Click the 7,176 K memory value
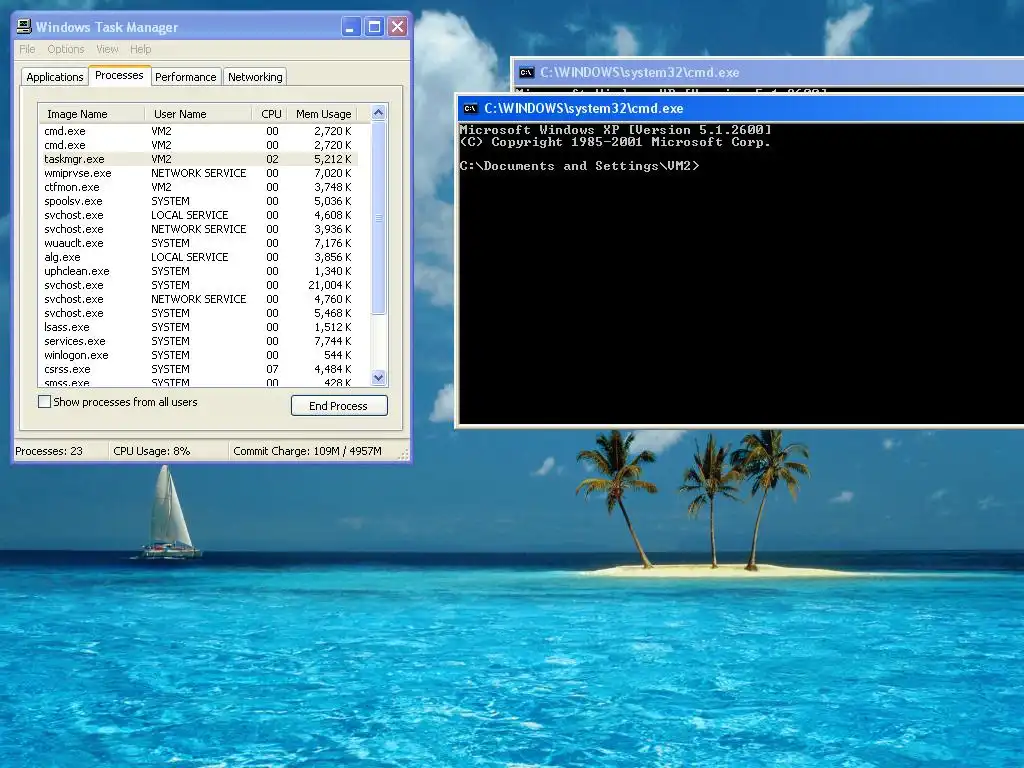Viewport: 1024px width, 768px height. (332, 243)
